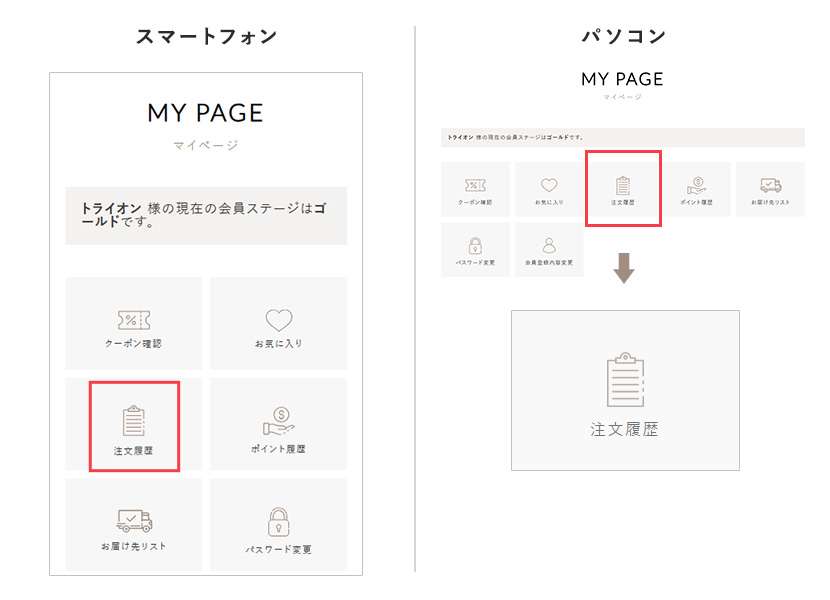Click クーポン確認 ticket icon in PC view
830x600 pixels.
pyautogui.click(x=475, y=186)
